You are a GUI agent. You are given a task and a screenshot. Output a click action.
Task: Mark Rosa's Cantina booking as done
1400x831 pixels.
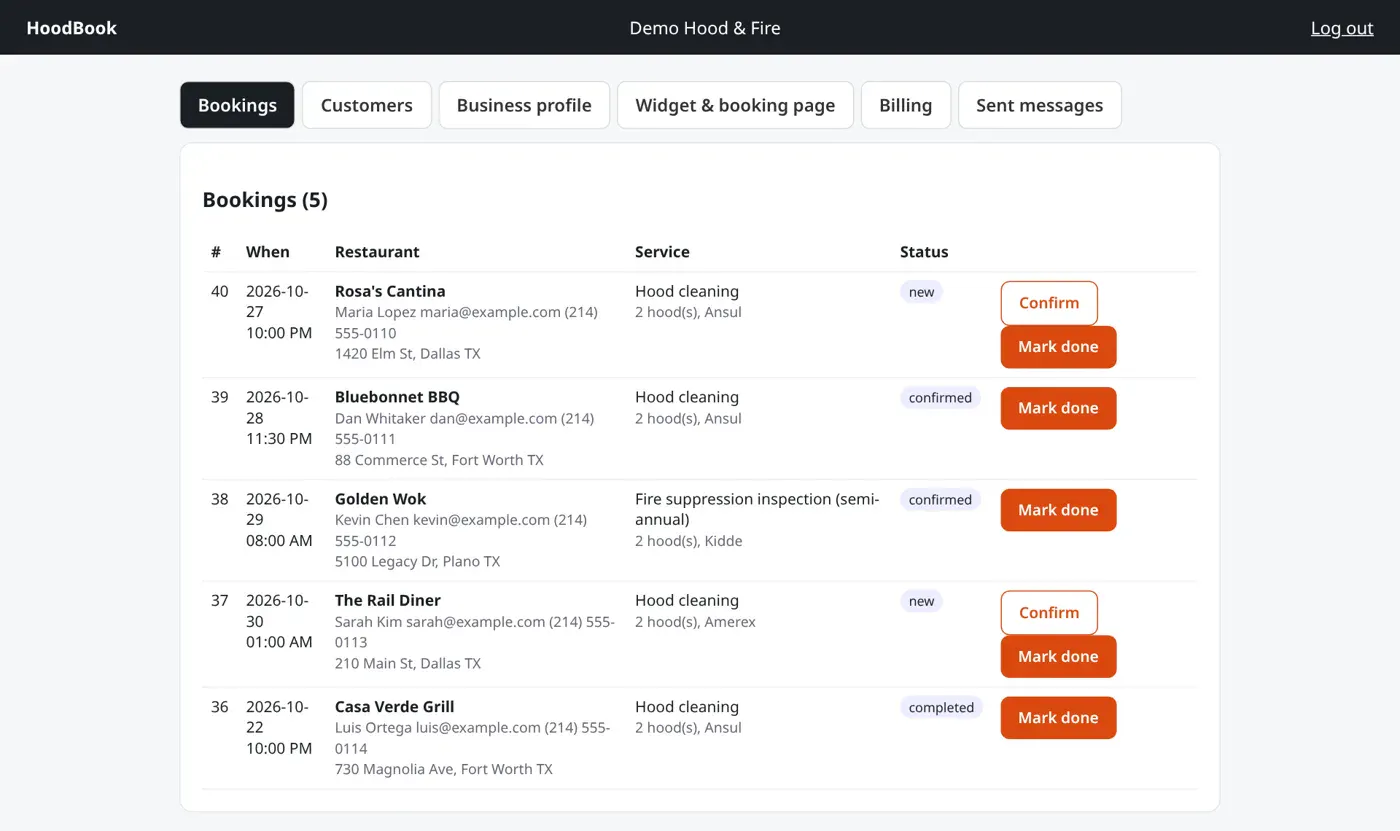click(x=1058, y=347)
